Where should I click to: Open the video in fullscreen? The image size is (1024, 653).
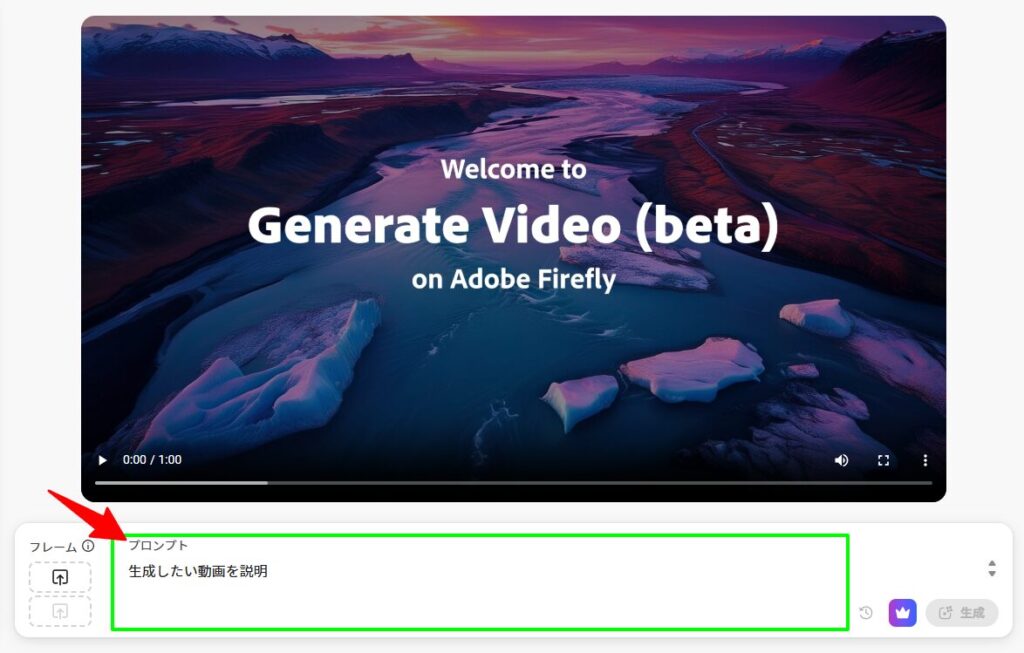[883, 460]
